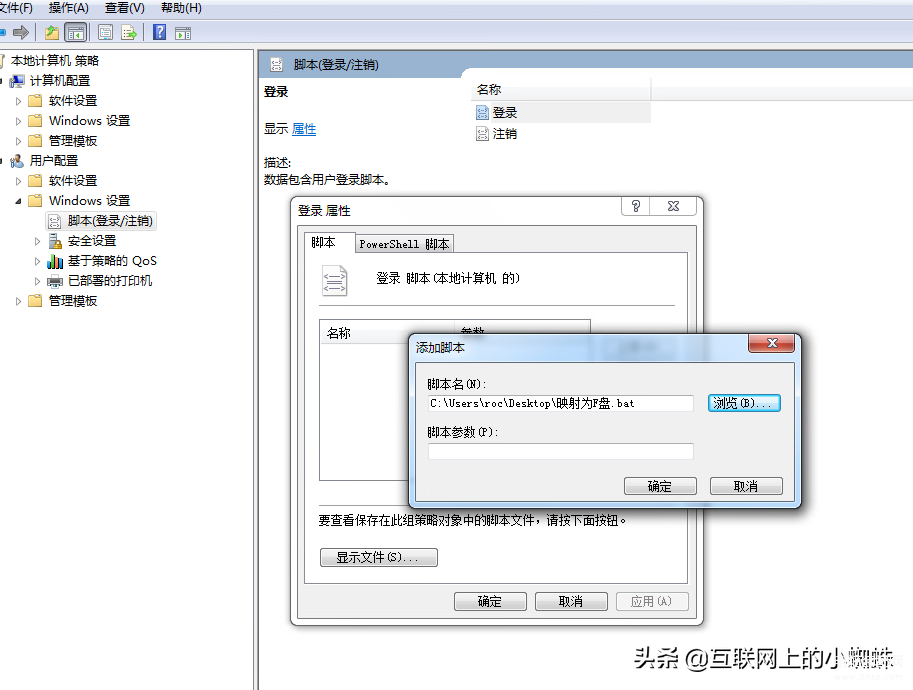Expand 软件设置 under 计算机配置
Viewport: 913px width, 690px height.
click(x=18, y=101)
